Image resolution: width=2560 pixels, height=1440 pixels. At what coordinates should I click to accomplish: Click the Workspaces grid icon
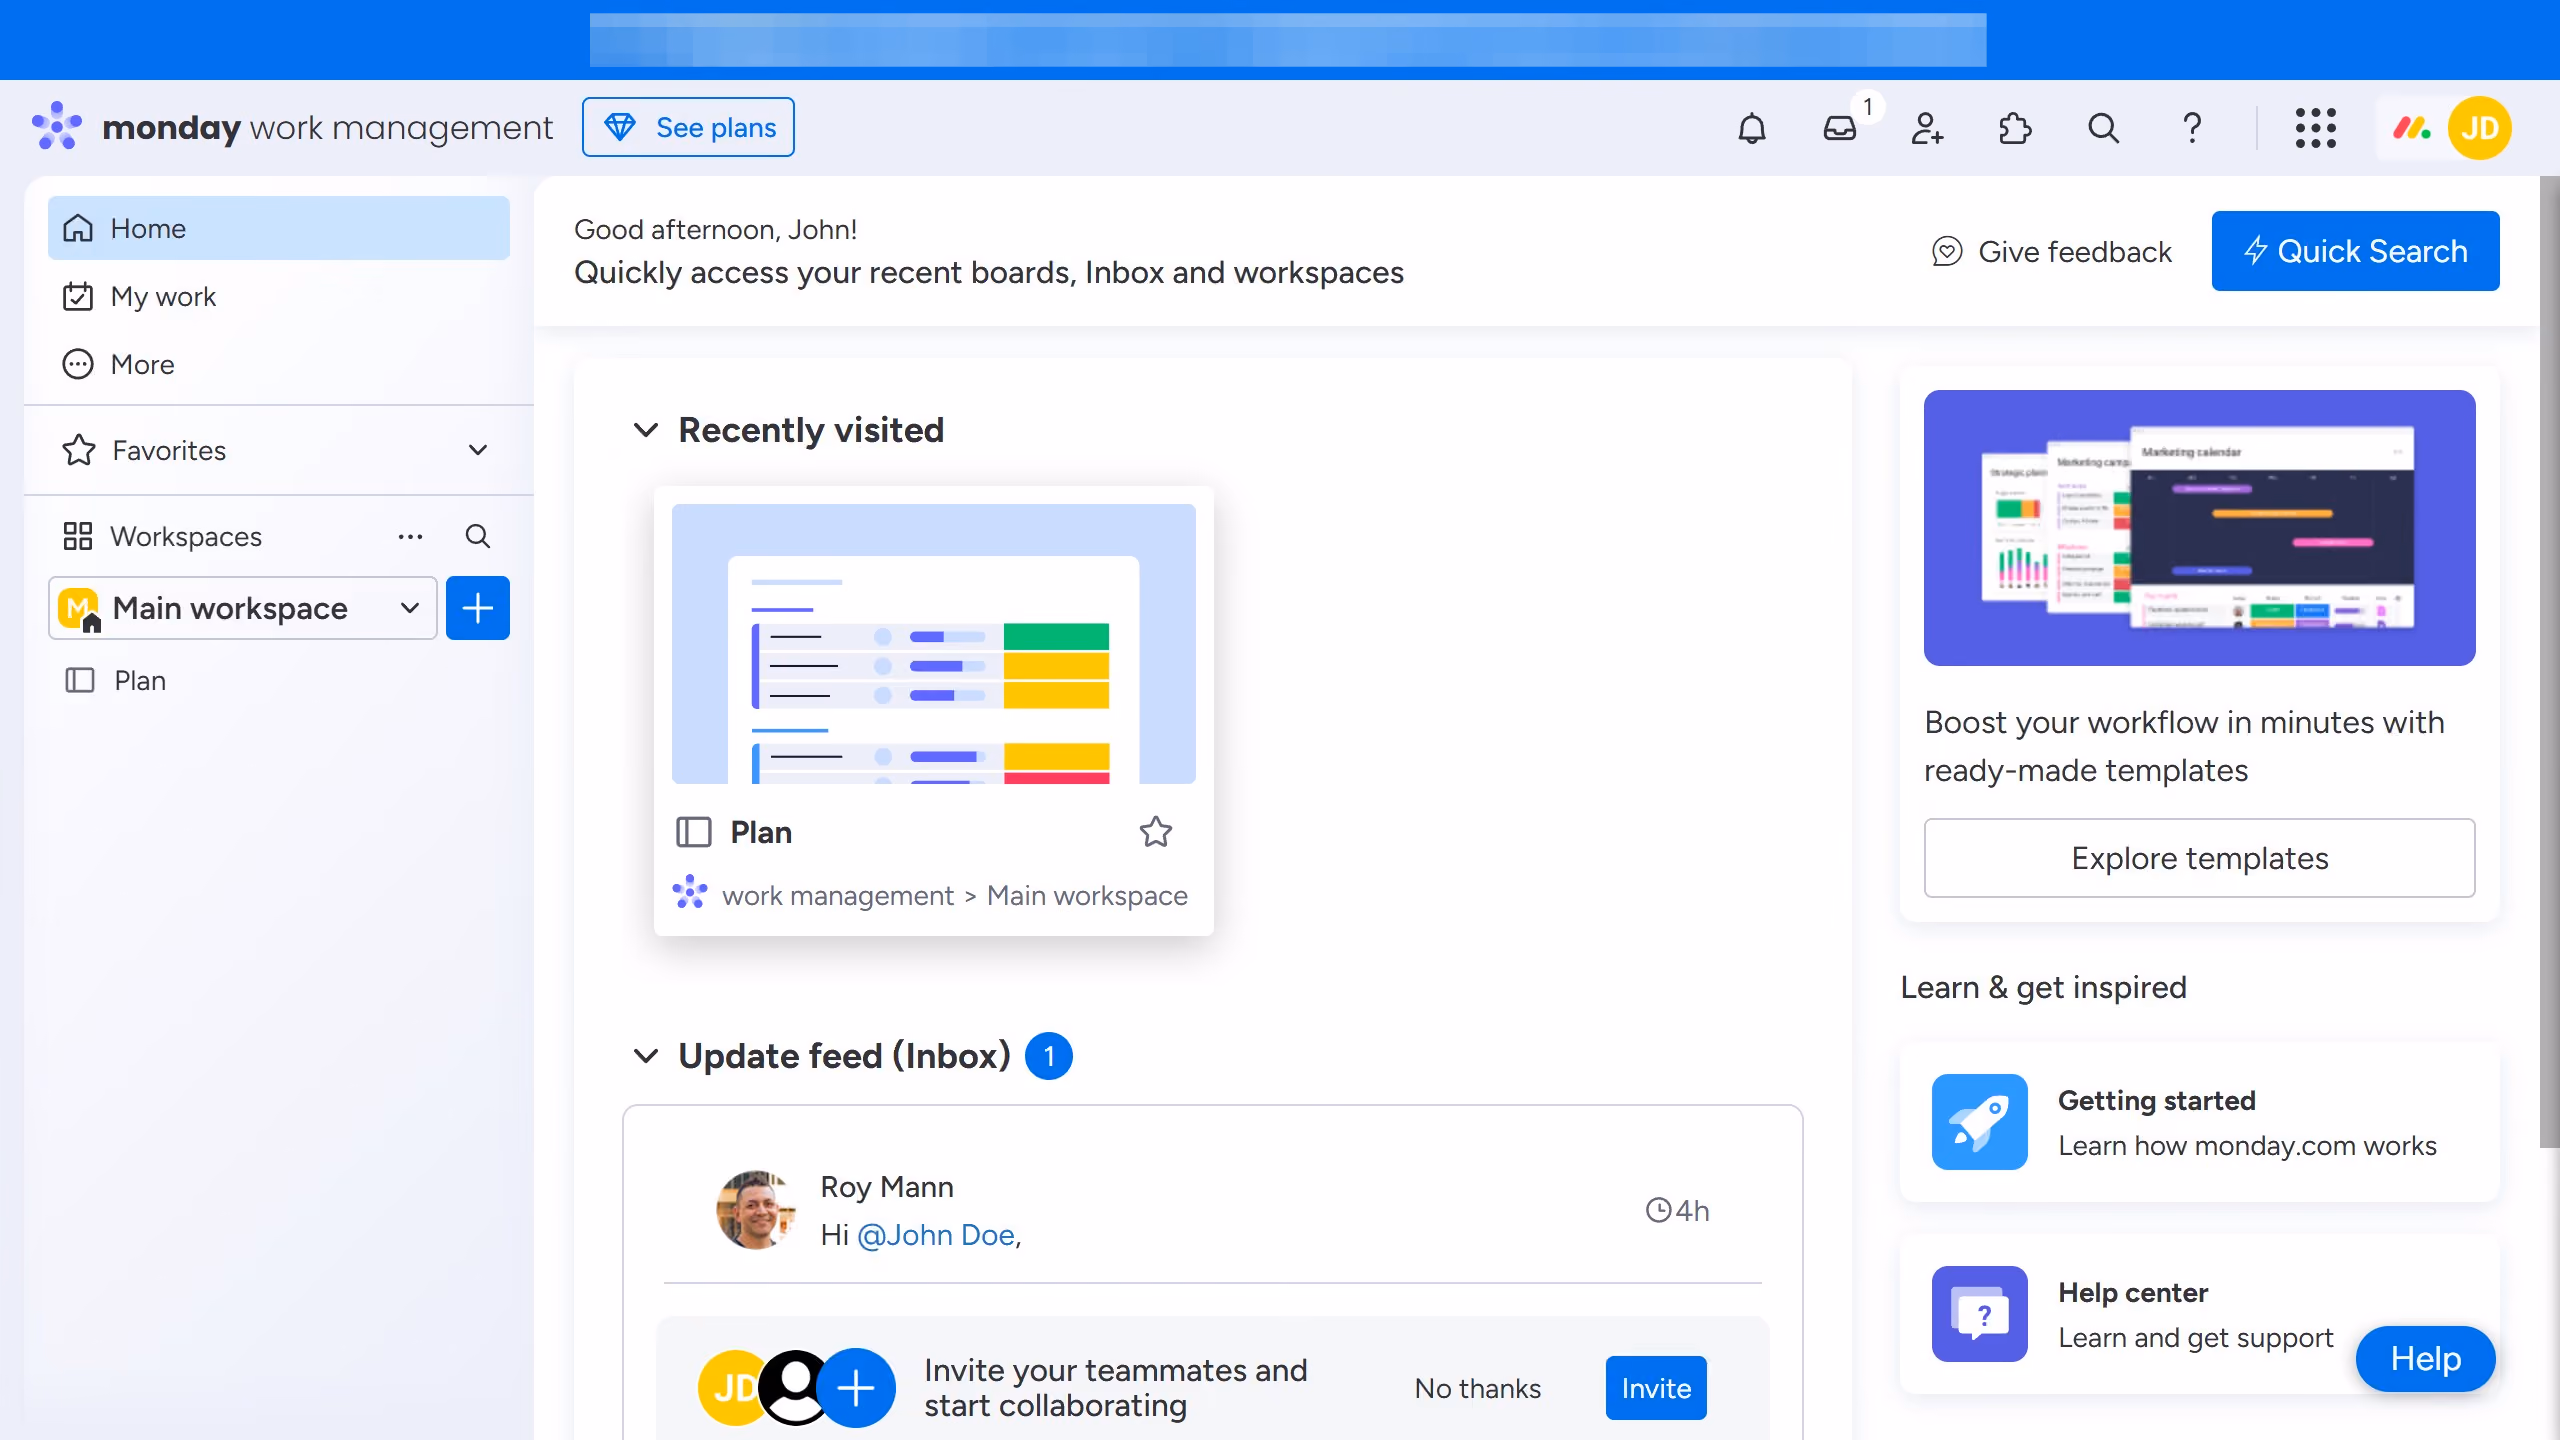[77, 536]
